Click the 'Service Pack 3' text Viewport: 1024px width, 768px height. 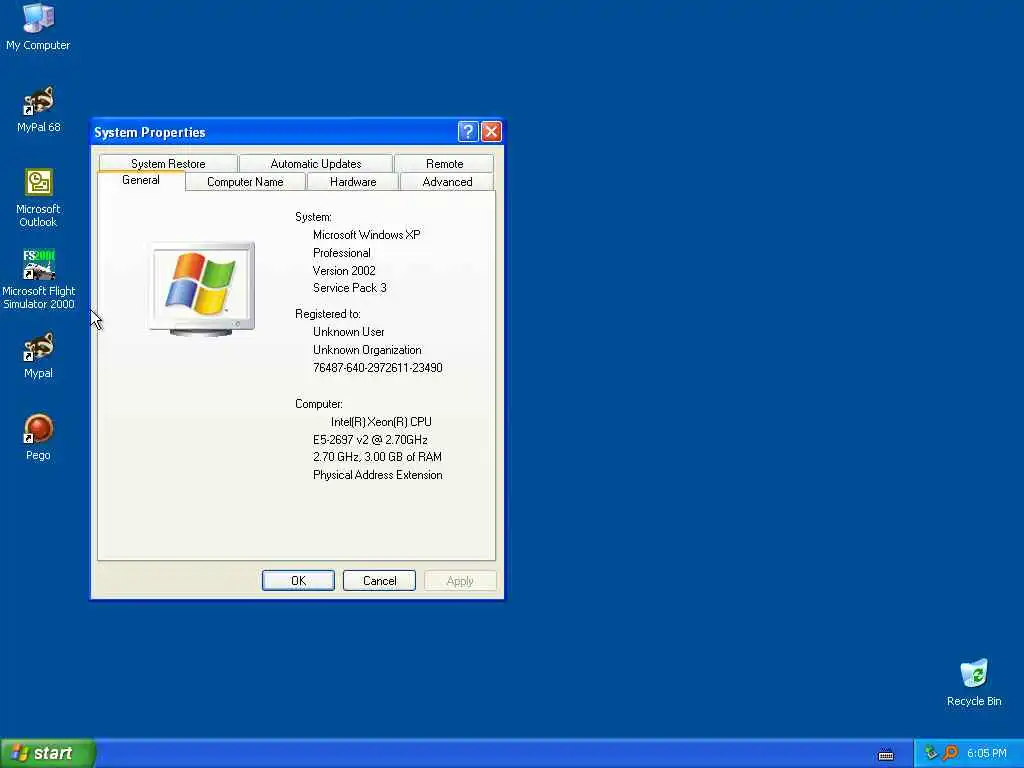349,288
